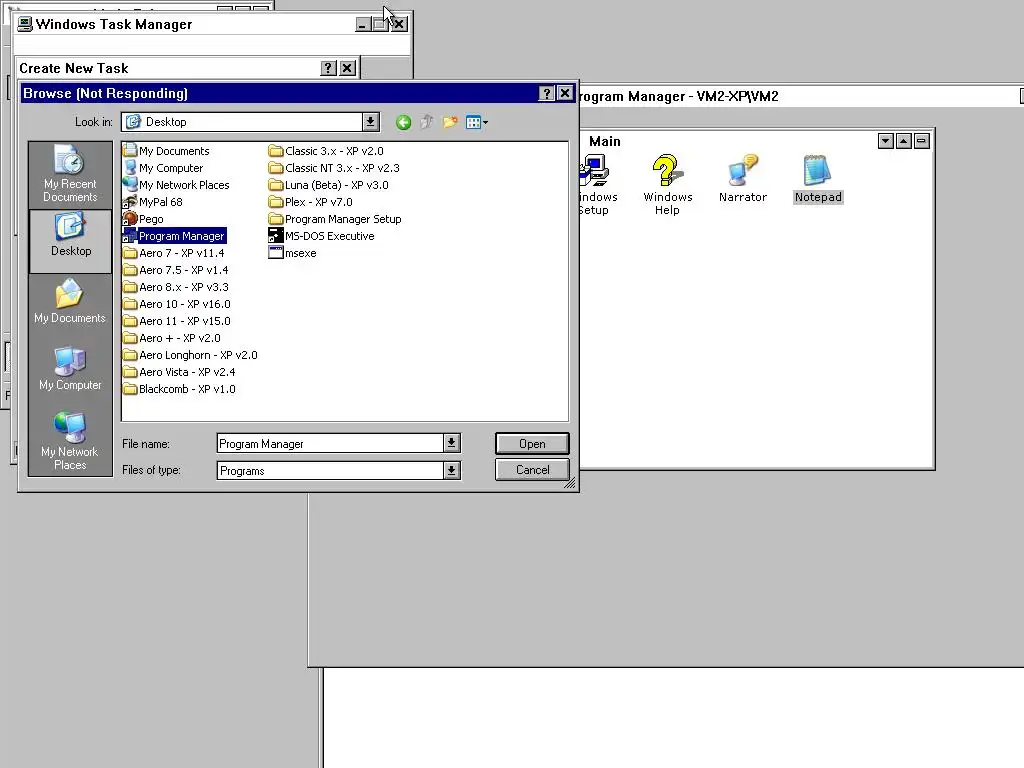Select the MS-DOS Executive program

click(x=322, y=236)
